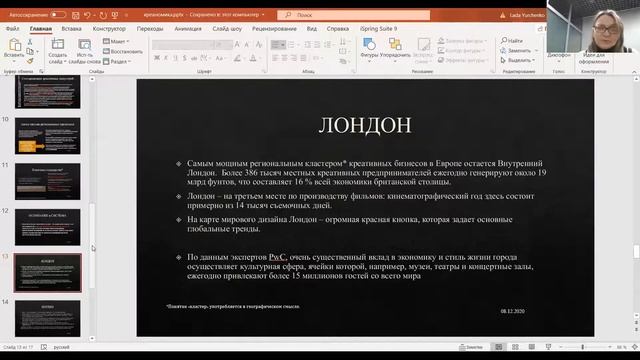
Task: Select slide 11 thumbnail
Action: click(48, 182)
